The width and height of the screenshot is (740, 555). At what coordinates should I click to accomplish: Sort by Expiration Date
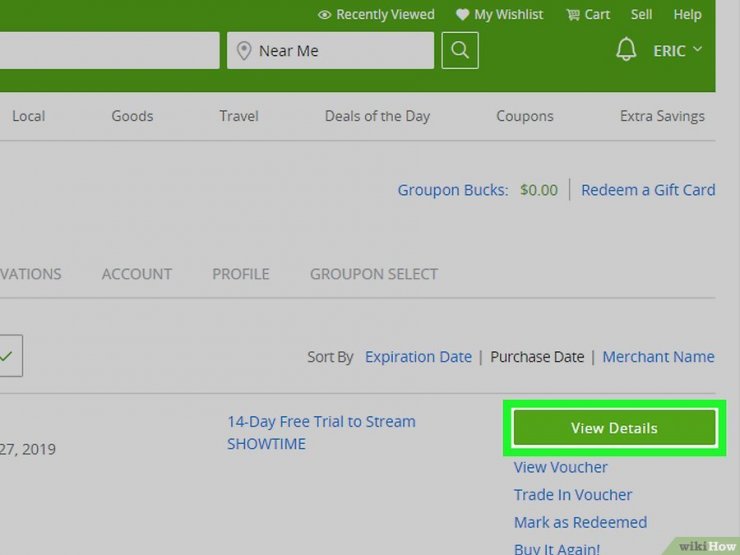tap(418, 357)
